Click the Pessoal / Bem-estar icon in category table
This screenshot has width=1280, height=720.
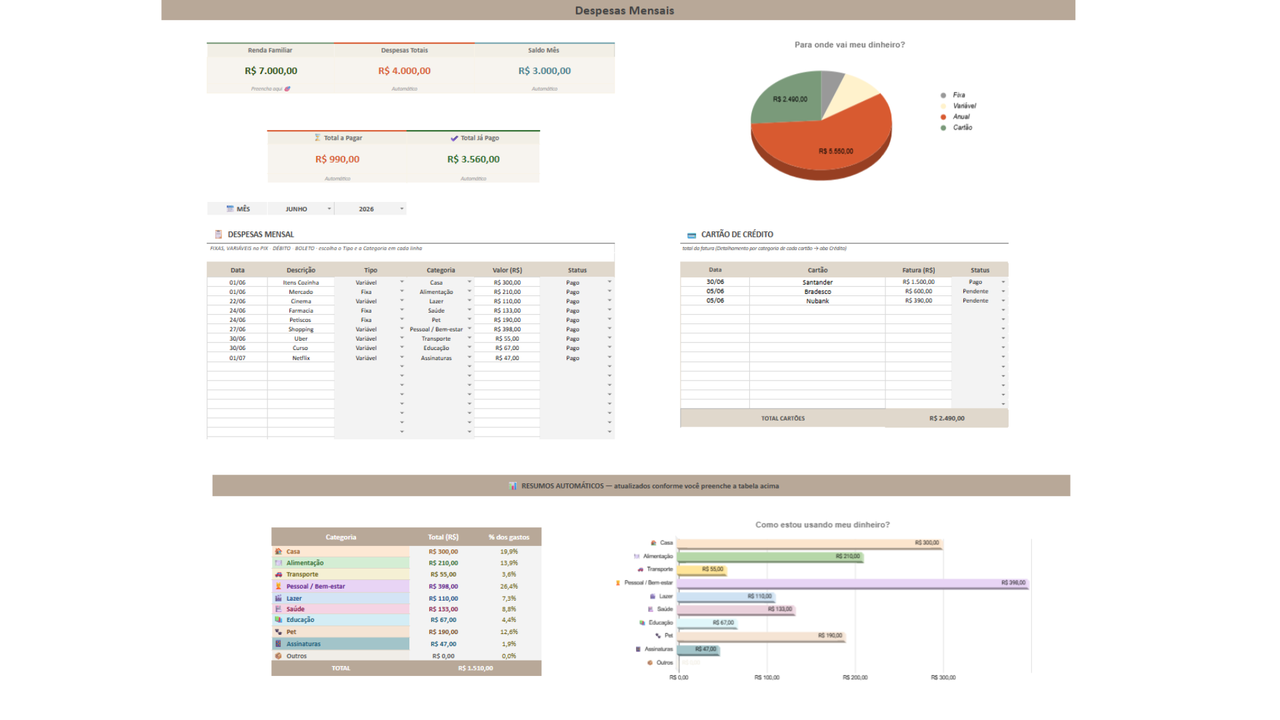[x=279, y=586]
